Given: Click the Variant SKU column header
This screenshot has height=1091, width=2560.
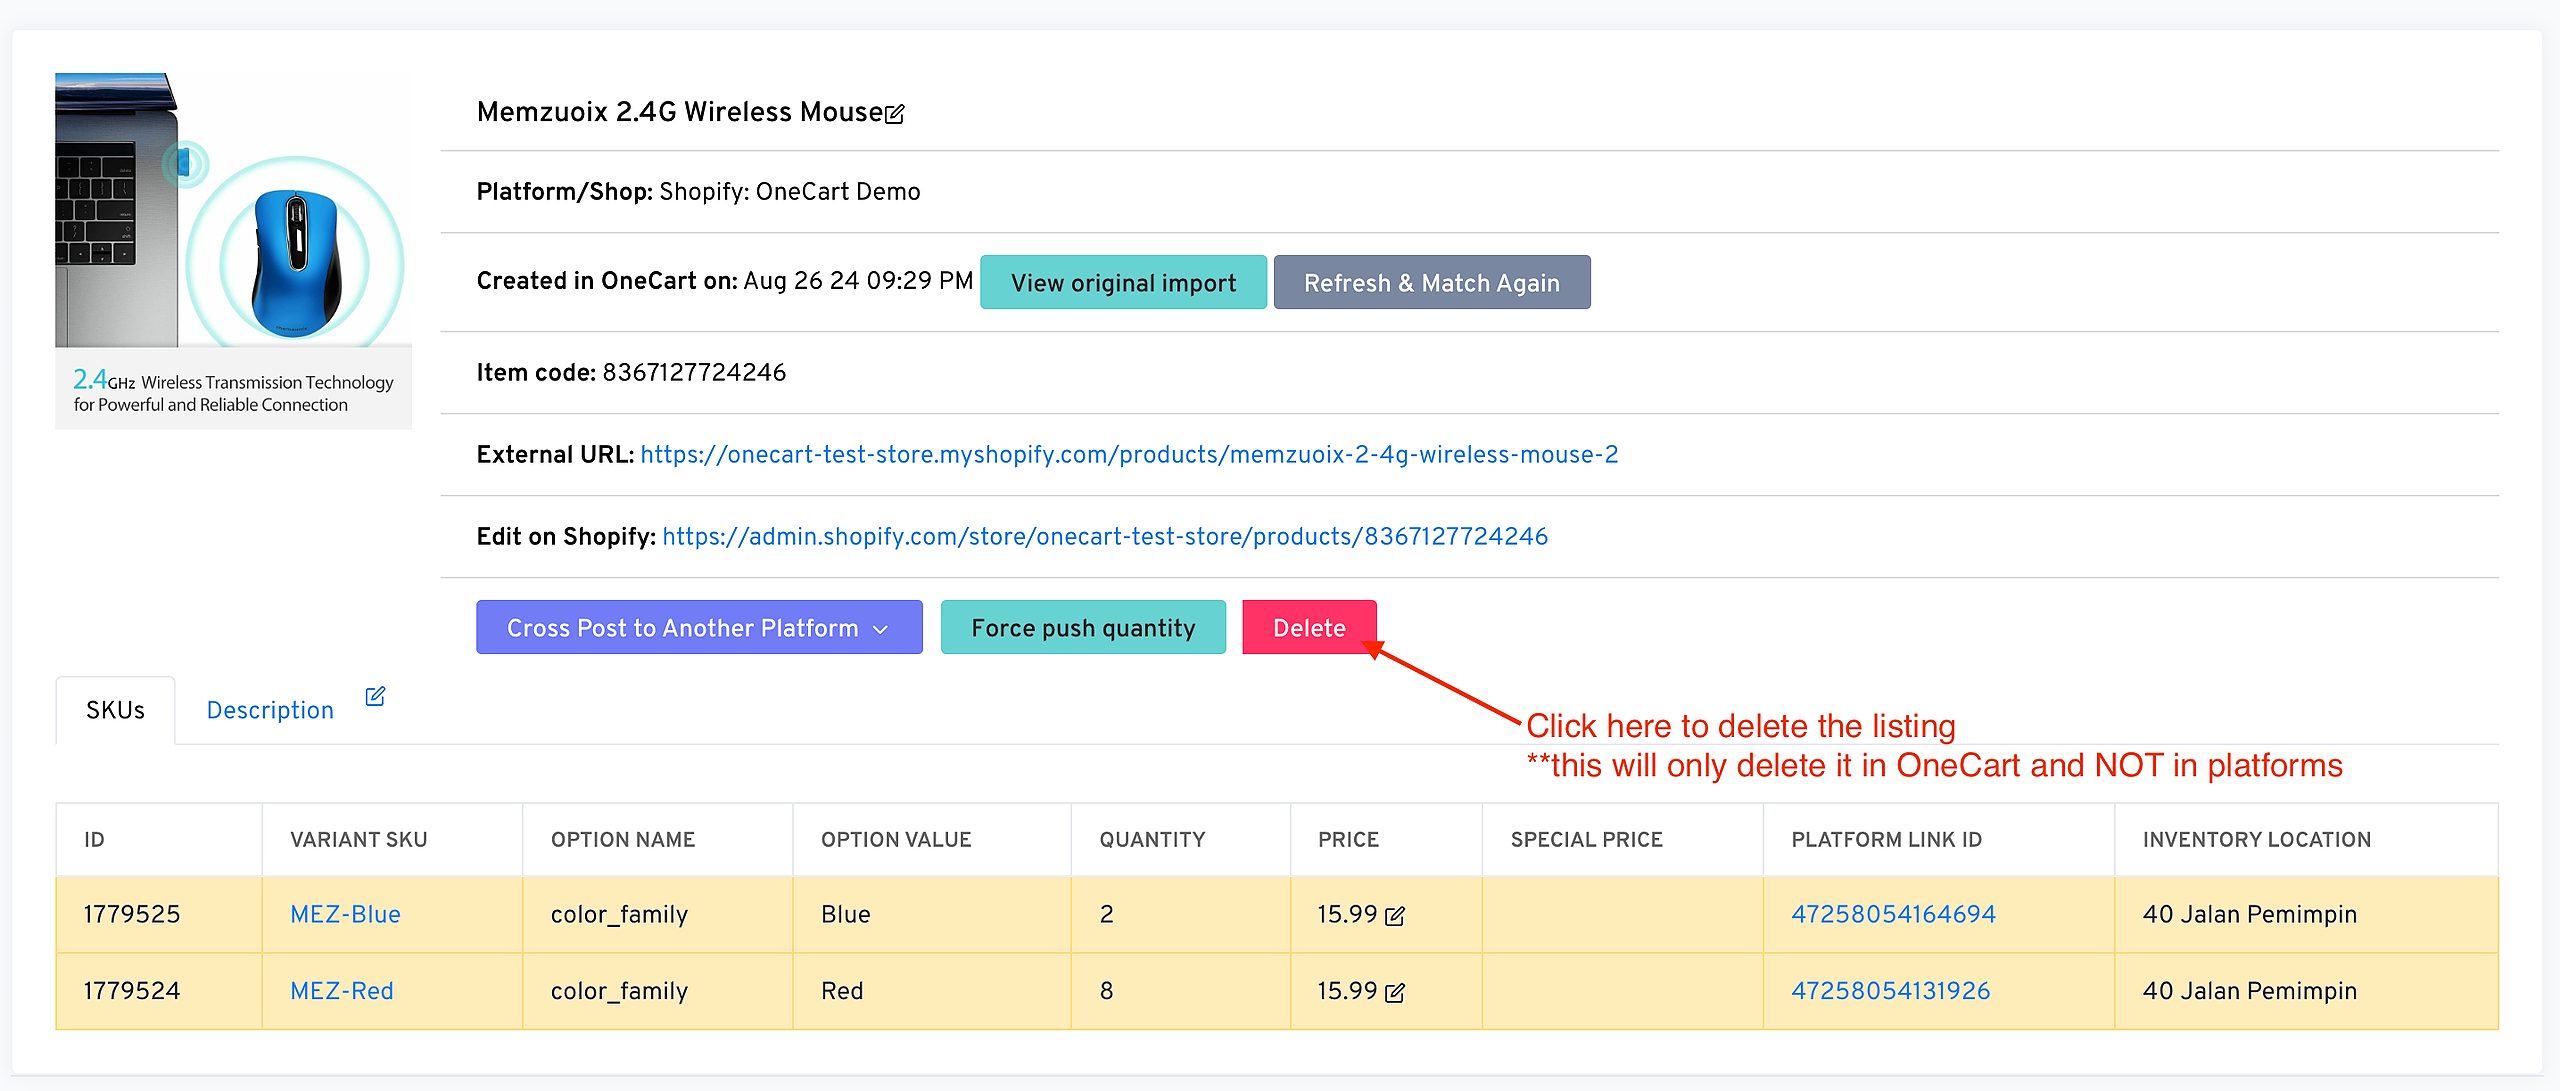Looking at the screenshot, I should tap(358, 840).
